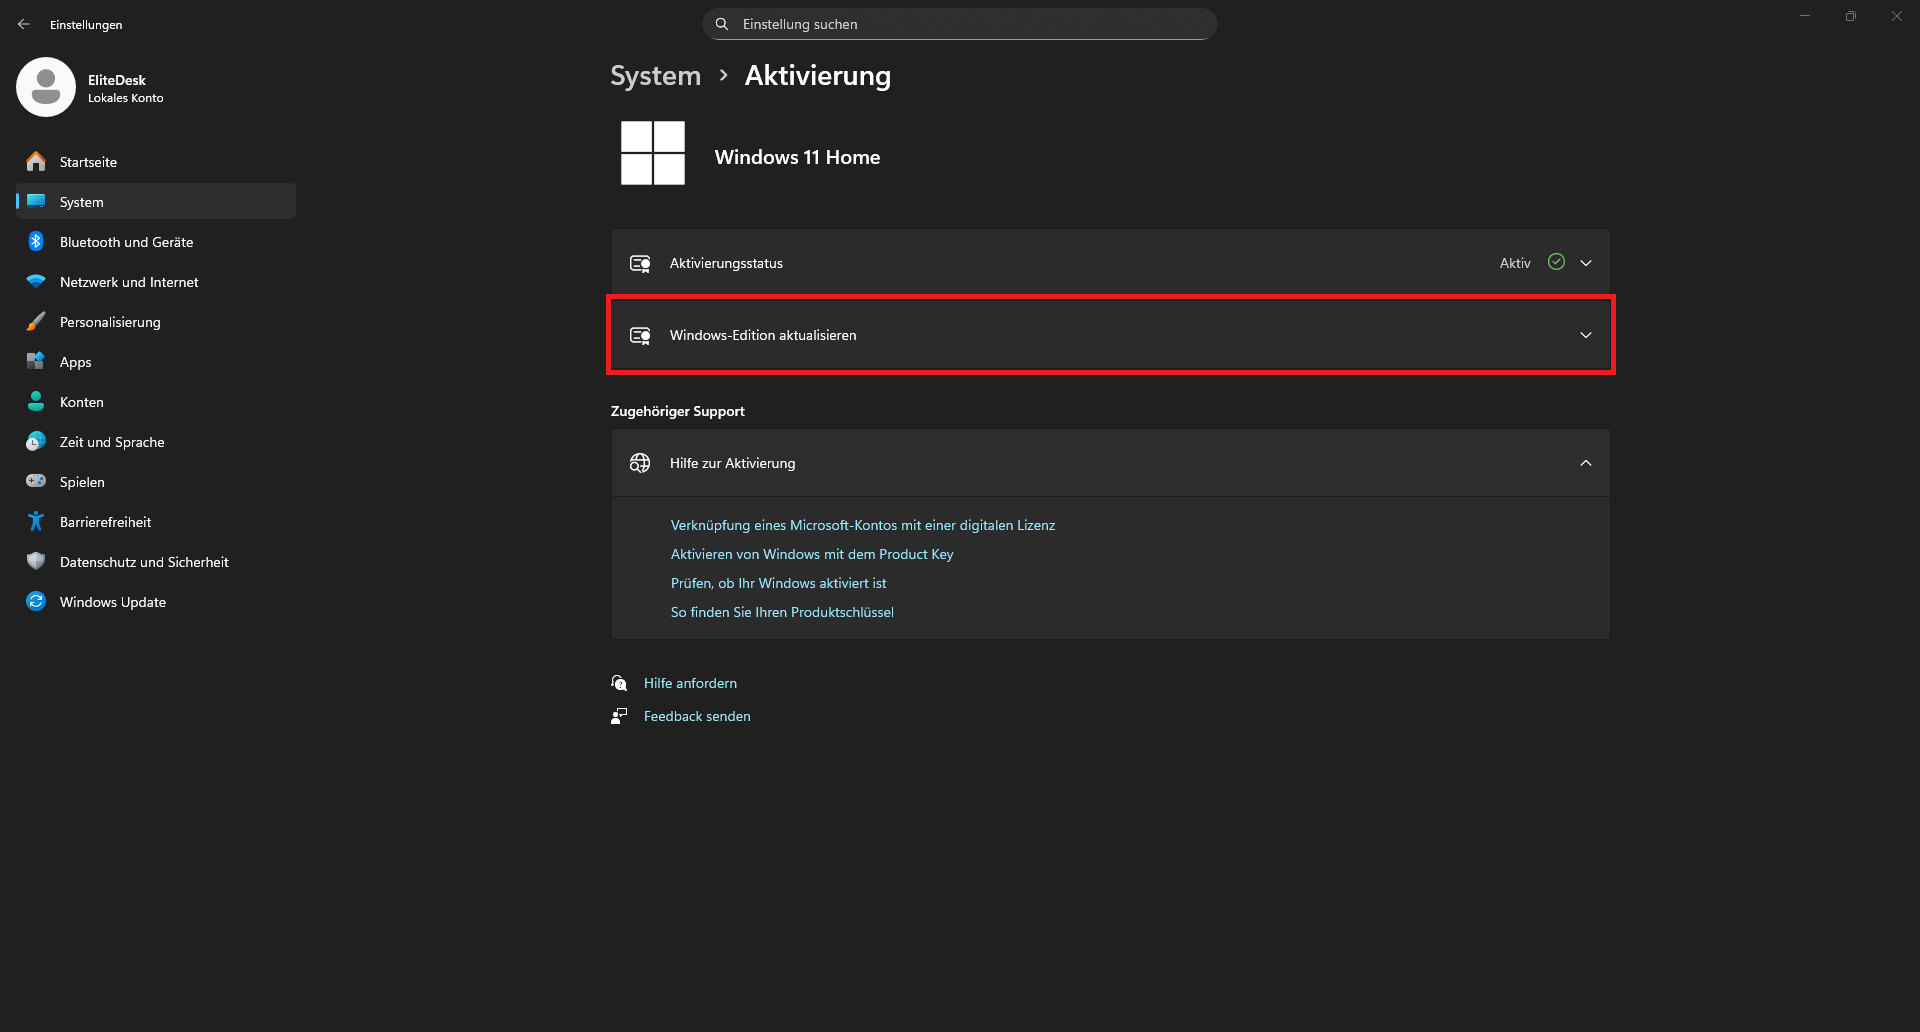Open Prüfen, ob Ihr Windows aktiviert ist
This screenshot has height=1032, width=1920.
778,583
